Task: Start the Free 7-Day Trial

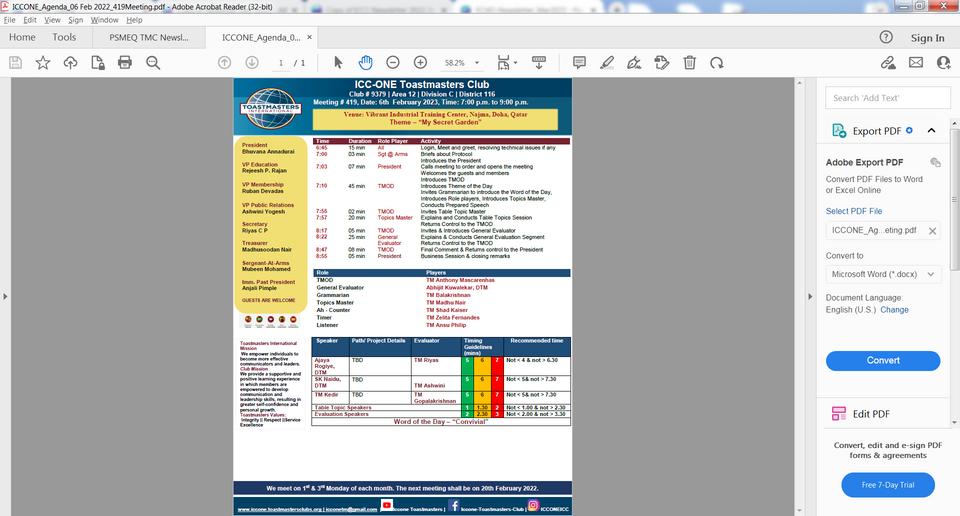Action: pyautogui.click(x=888, y=485)
